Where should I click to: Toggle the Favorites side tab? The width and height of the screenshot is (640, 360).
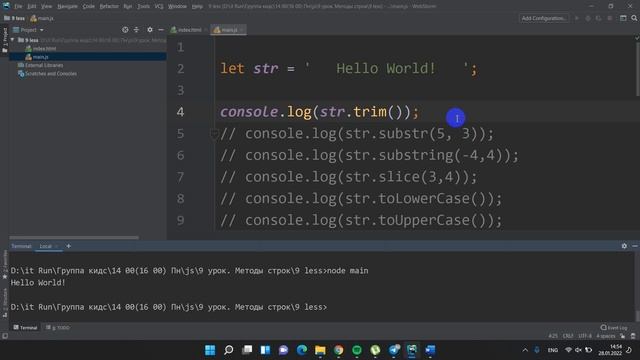(4, 264)
